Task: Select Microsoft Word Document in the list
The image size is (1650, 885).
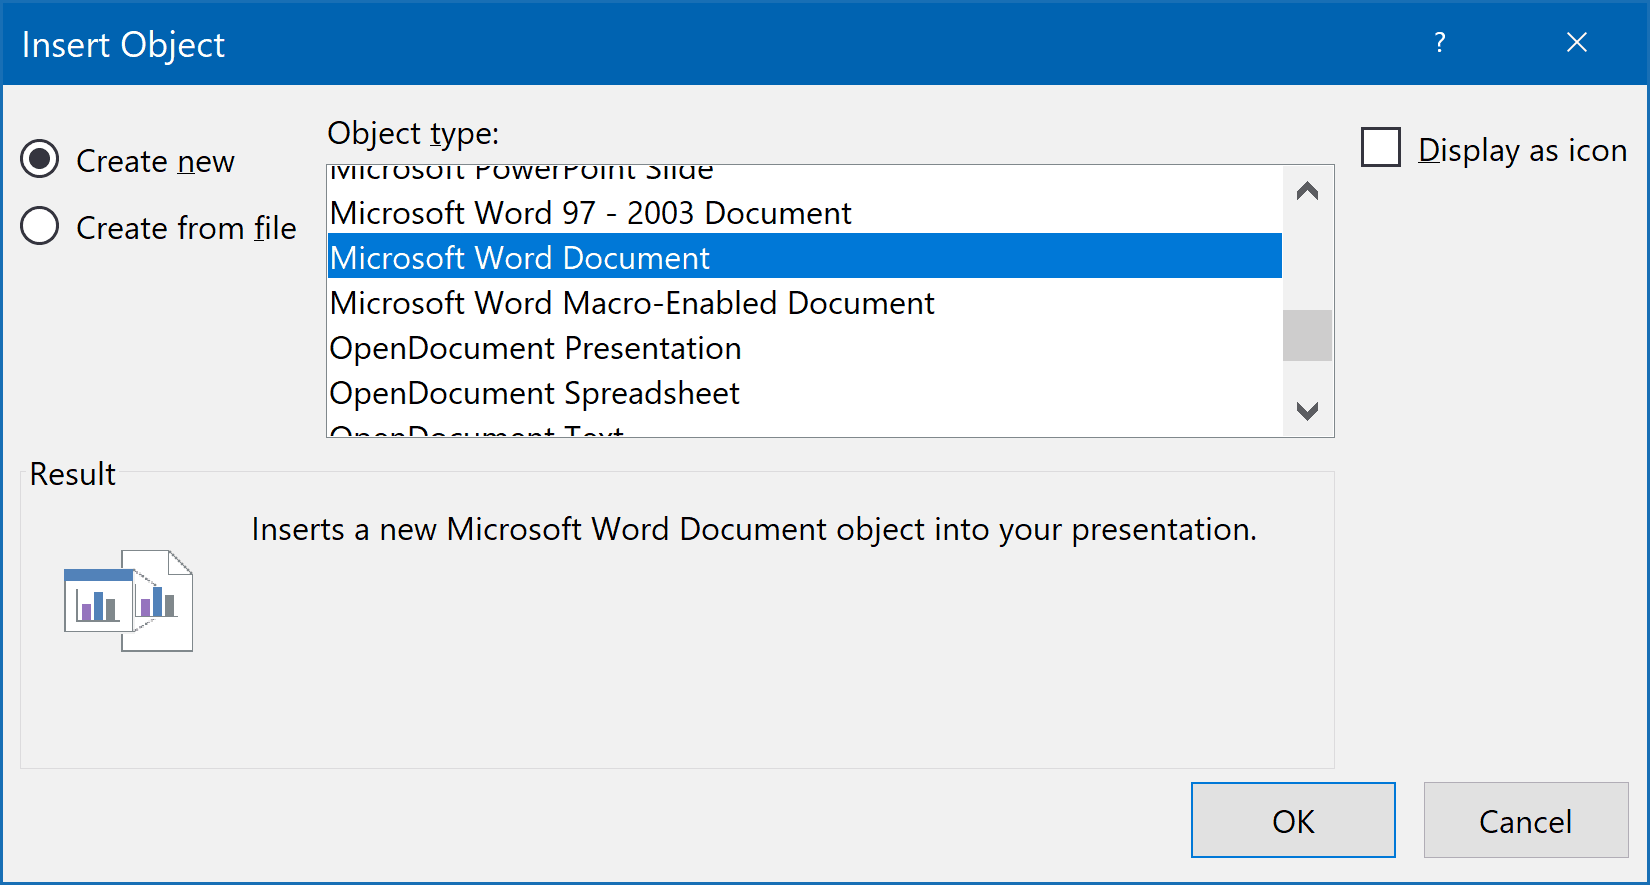Action: (805, 258)
